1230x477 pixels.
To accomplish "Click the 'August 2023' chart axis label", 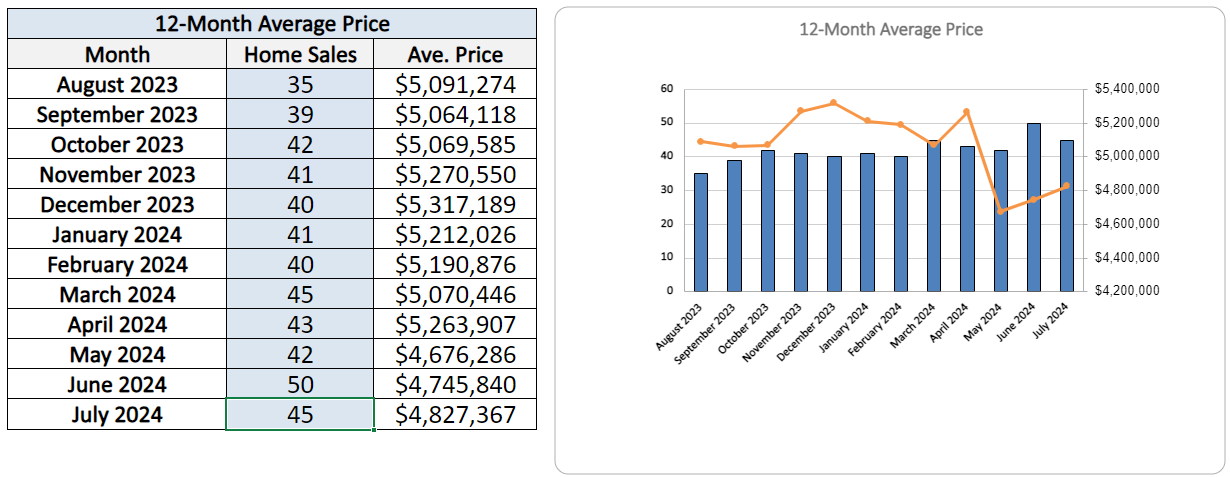I will pyautogui.click(x=680, y=326).
